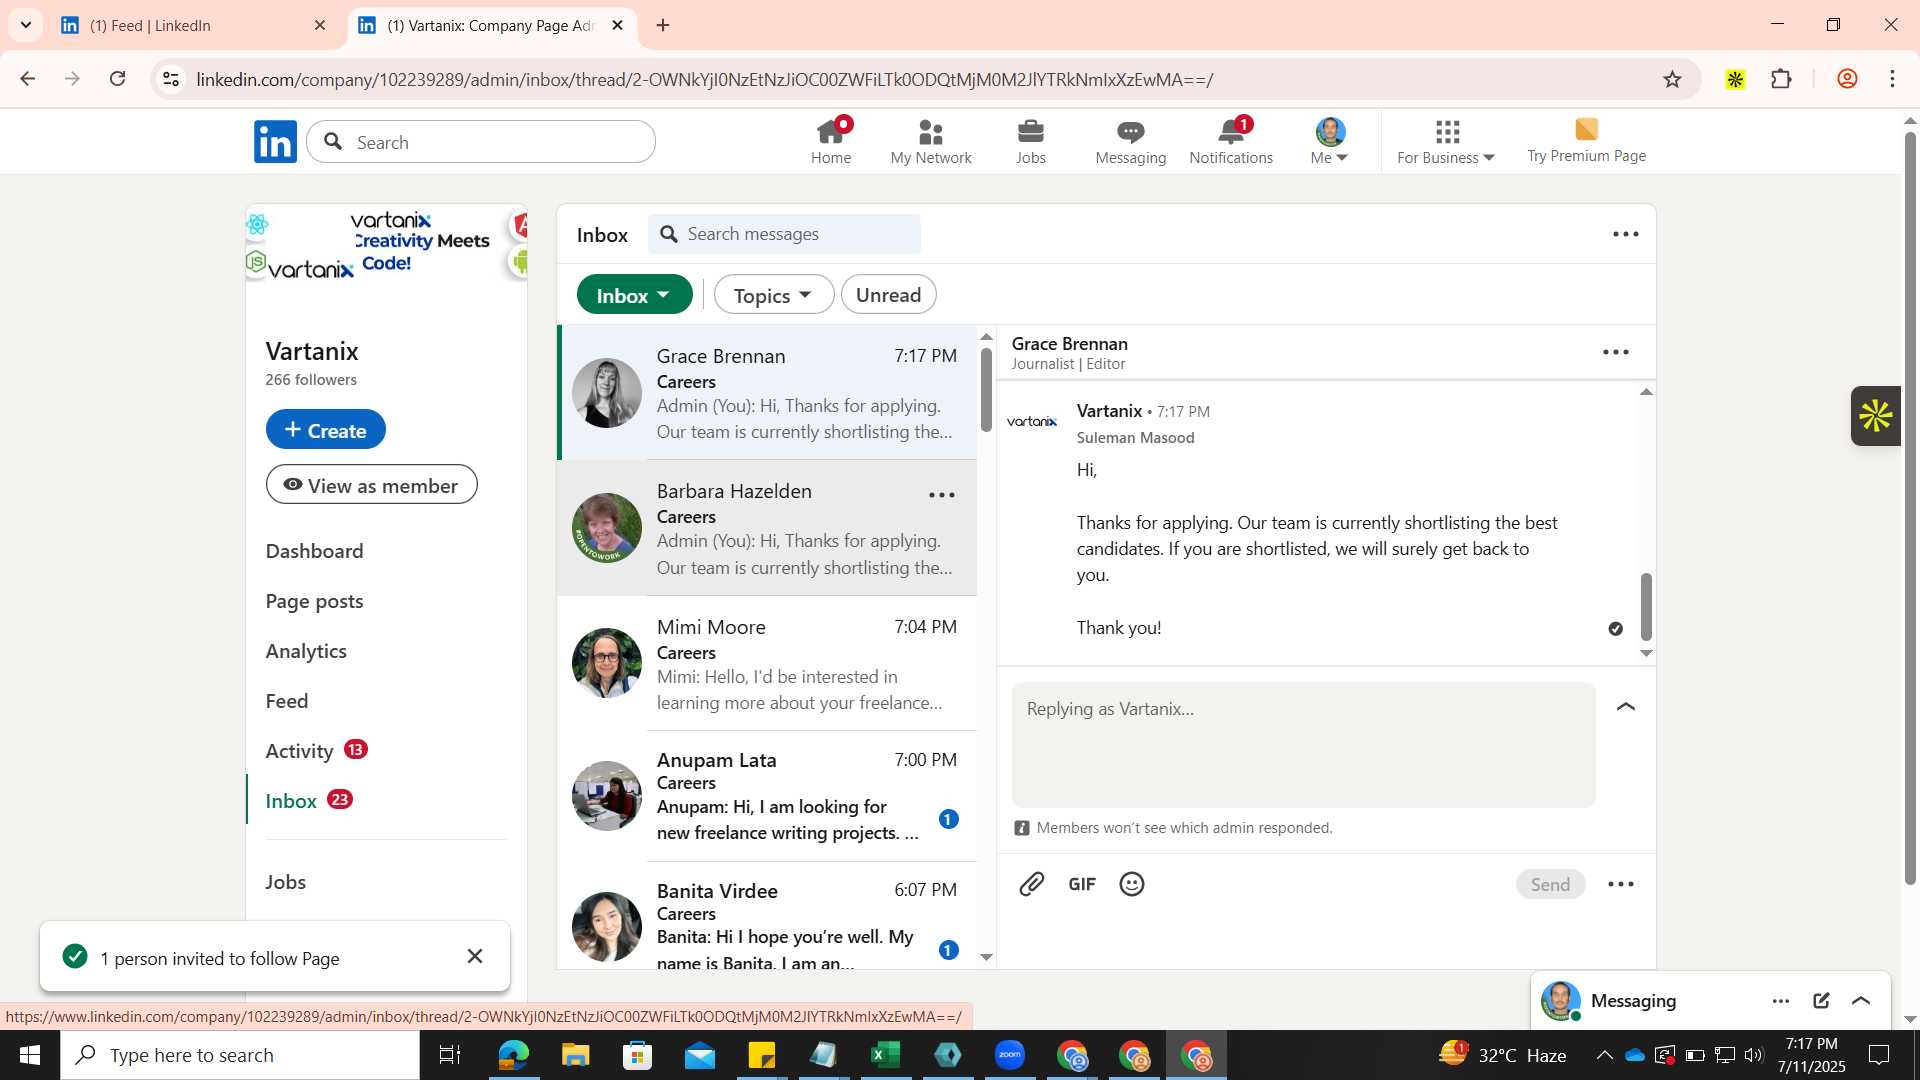Click the Send button

point(1550,884)
